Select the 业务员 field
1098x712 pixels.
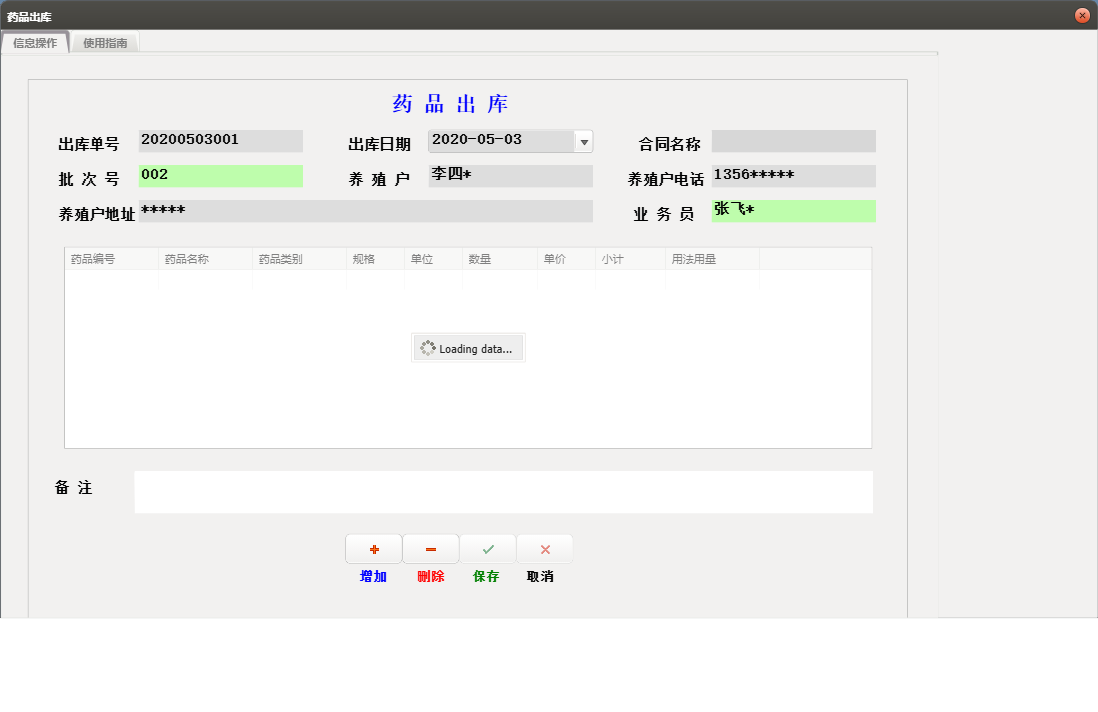[793, 211]
